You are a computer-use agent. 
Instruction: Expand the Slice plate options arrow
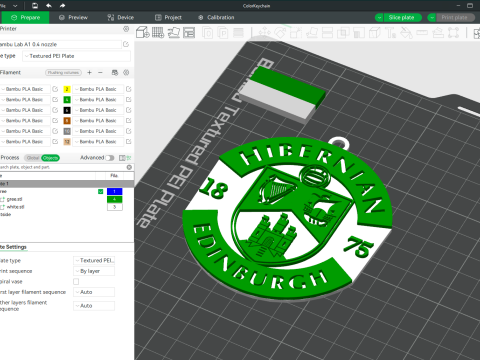[x=379, y=17]
